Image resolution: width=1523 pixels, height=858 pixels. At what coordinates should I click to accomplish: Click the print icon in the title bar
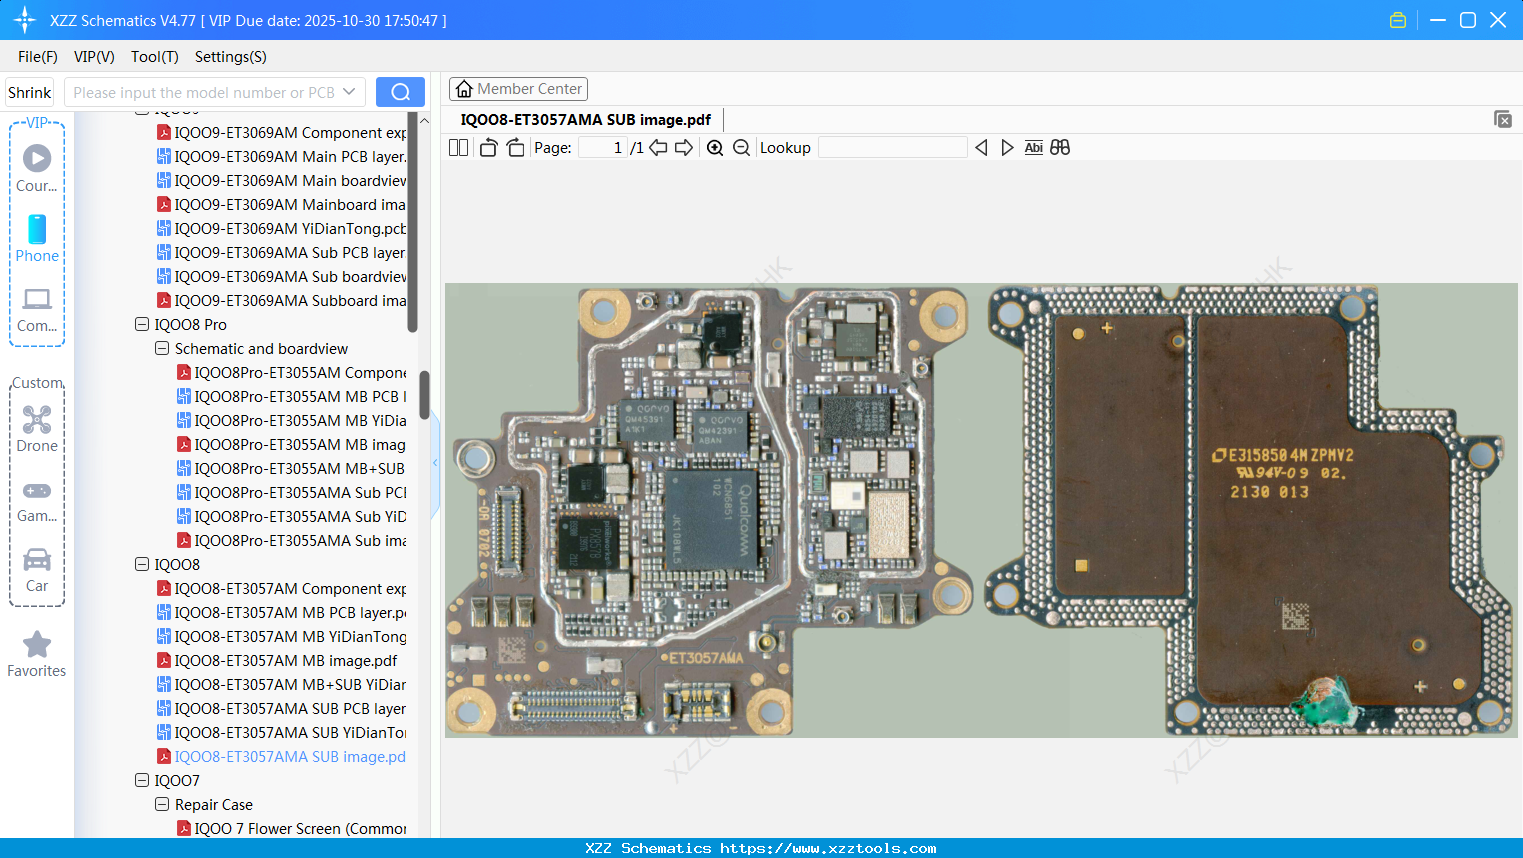(1397, 19)
